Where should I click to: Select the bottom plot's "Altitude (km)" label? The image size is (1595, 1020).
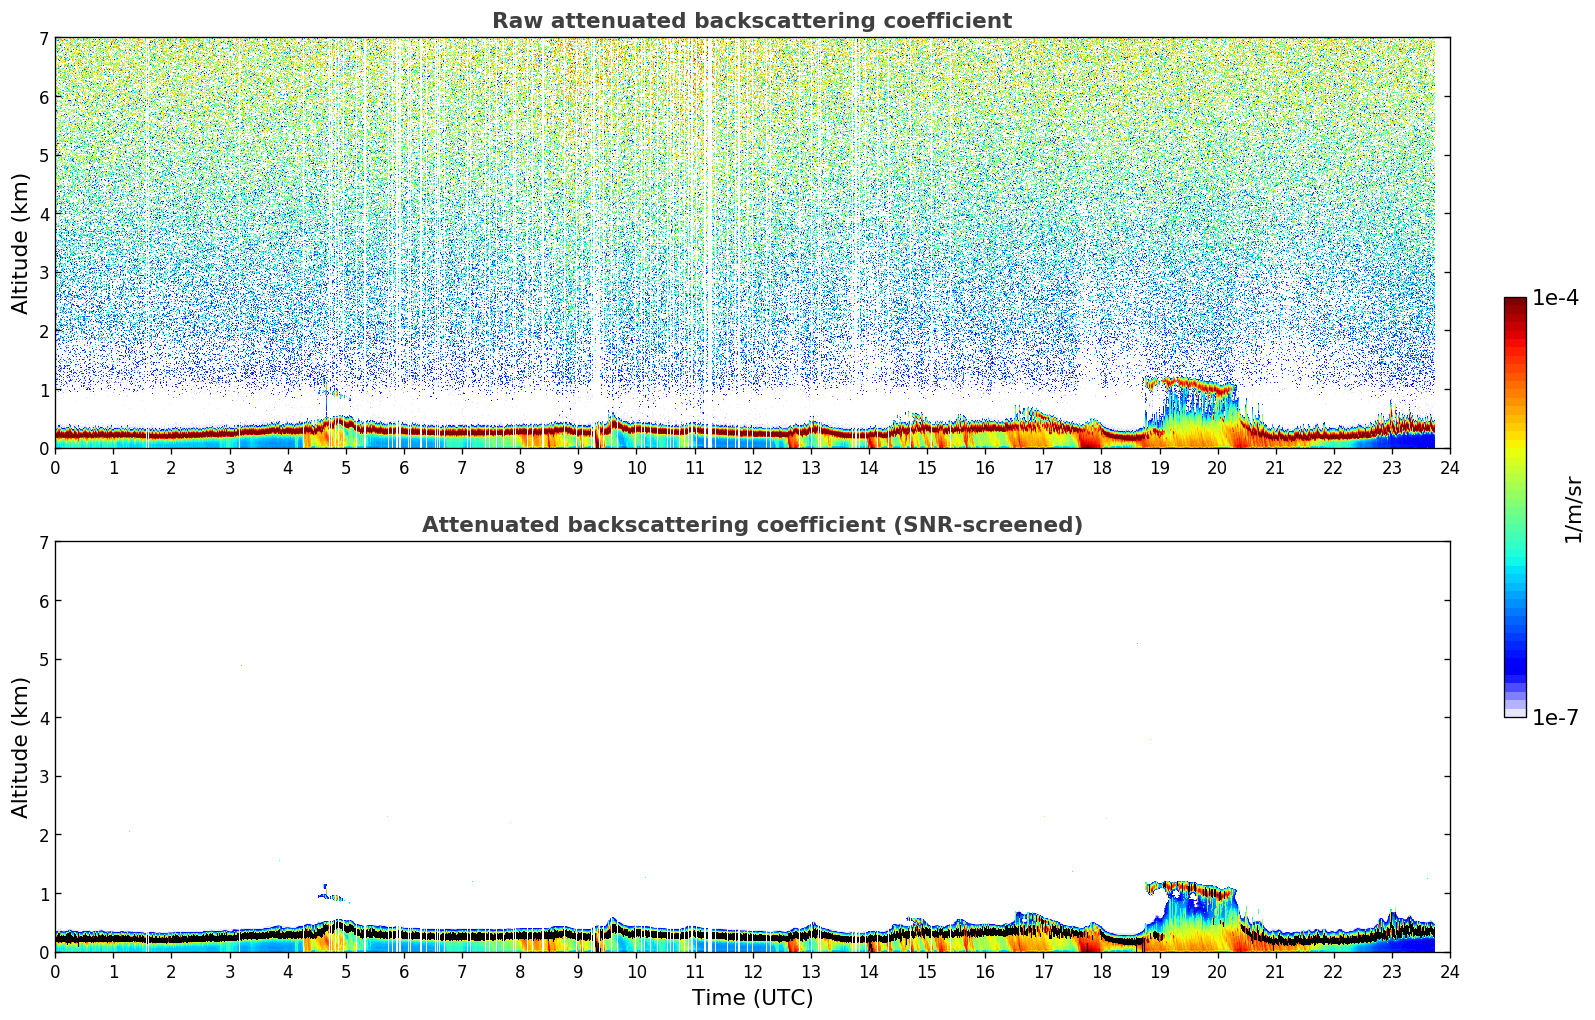coord(20,747)
